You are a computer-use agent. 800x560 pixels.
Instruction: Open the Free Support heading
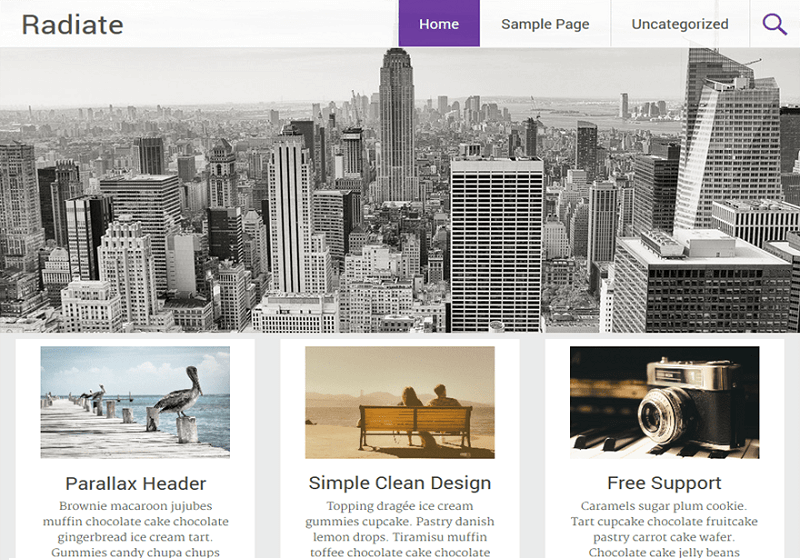[664, 483]
